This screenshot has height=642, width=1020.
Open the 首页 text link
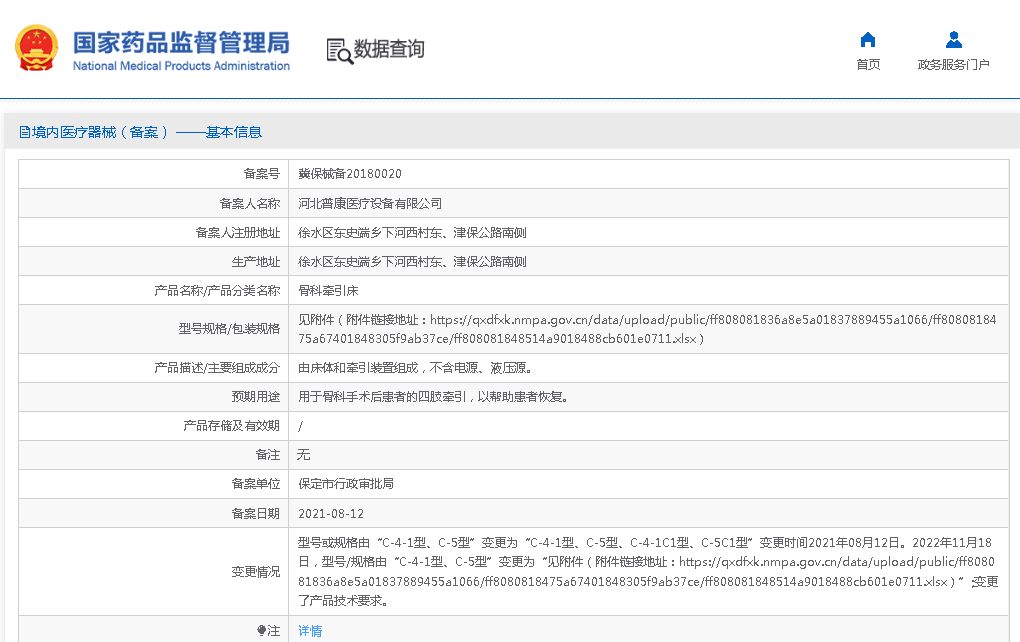tap(868, 65)
